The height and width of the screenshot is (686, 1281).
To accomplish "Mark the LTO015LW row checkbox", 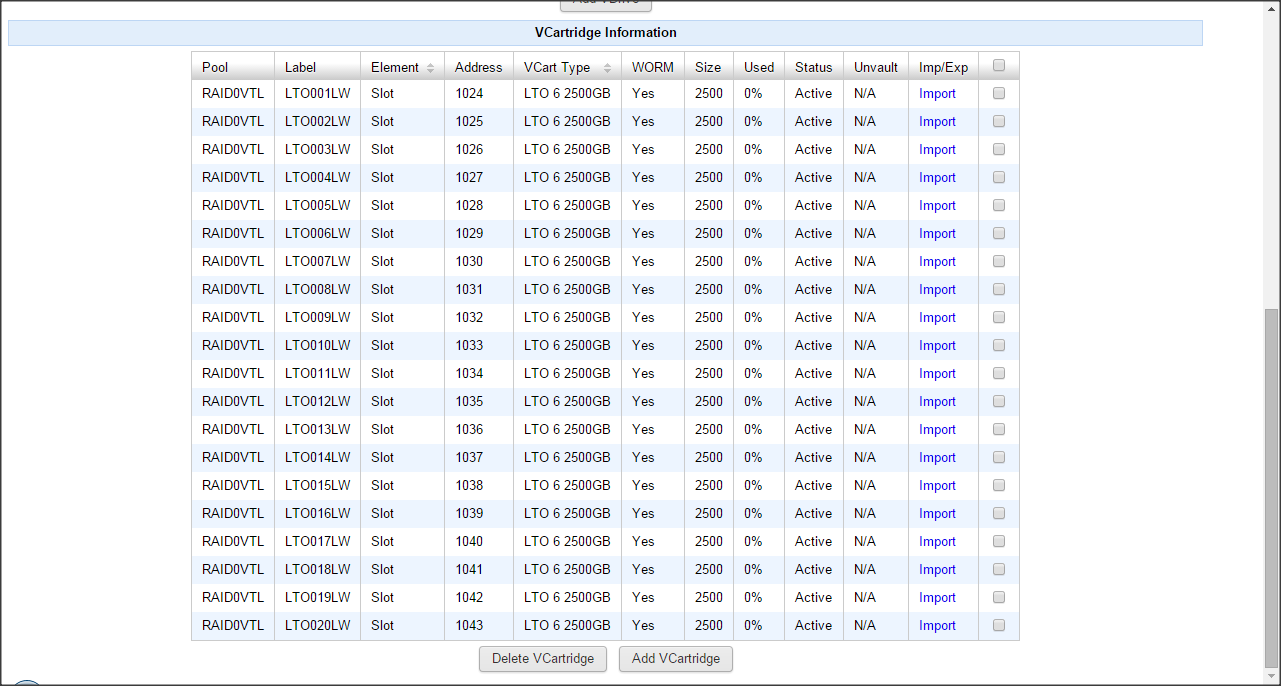I will [x=999, y=485].
